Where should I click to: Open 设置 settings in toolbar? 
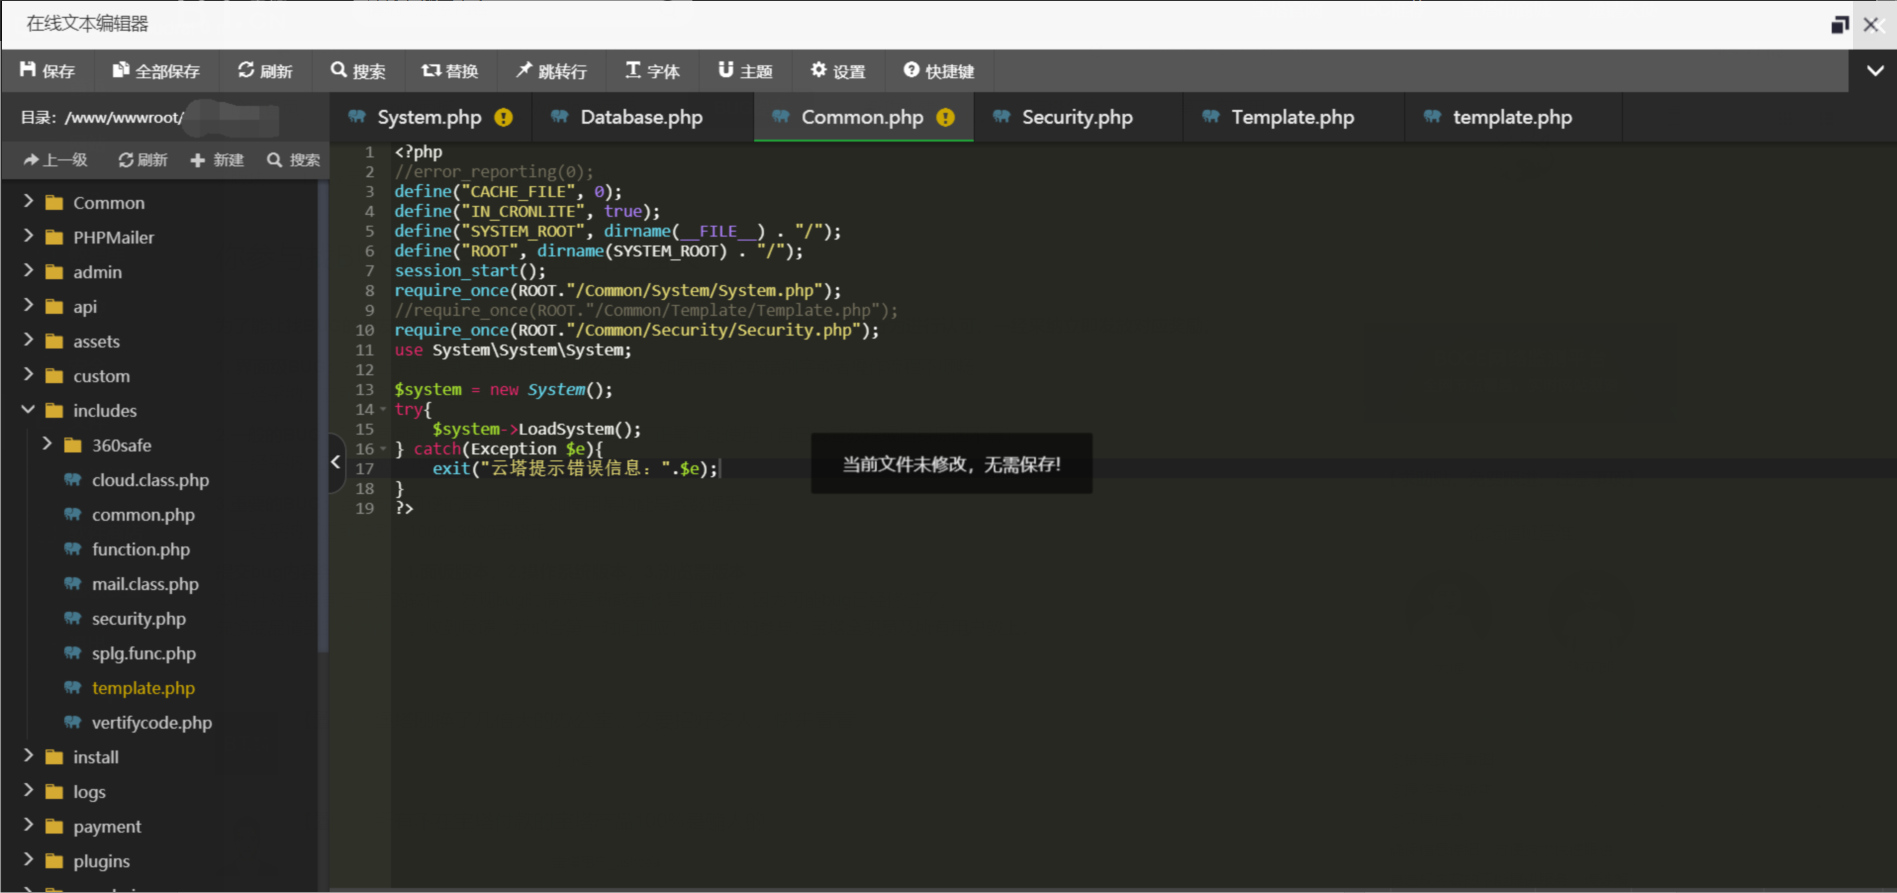(838, 71)
